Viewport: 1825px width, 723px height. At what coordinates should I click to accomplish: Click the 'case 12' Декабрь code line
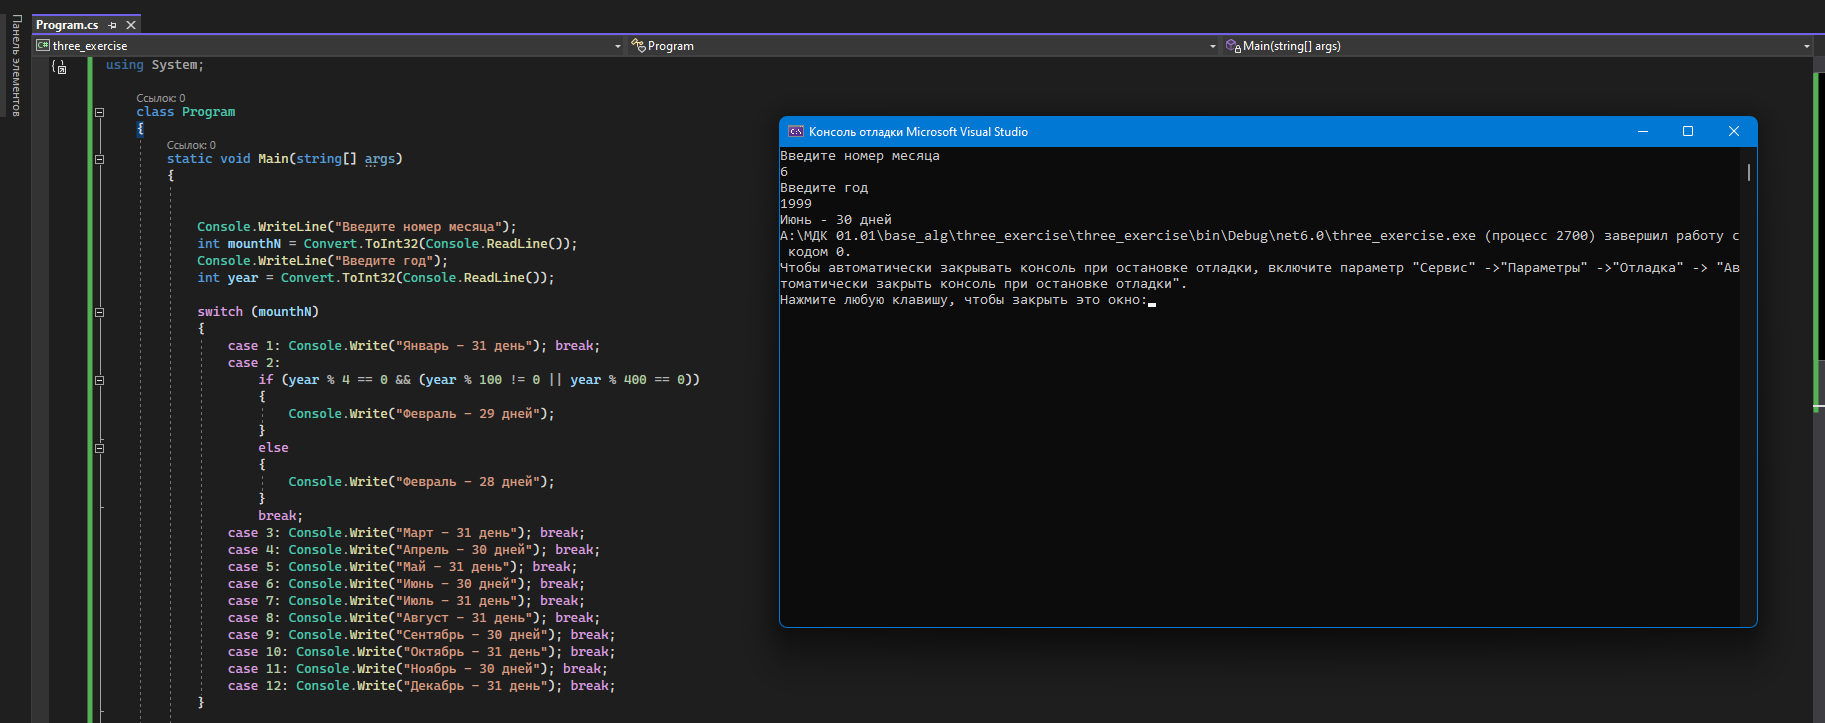(x=421, y=686)
